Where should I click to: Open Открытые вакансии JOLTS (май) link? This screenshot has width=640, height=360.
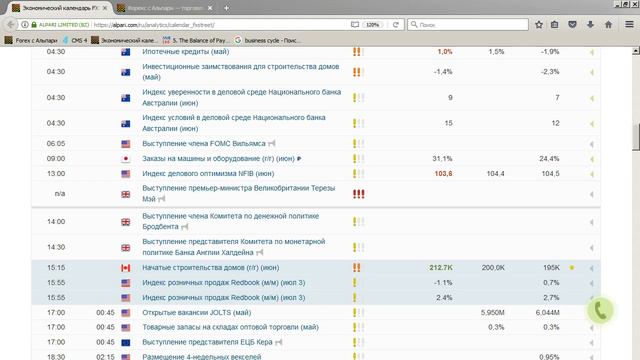tap(197, 313)
